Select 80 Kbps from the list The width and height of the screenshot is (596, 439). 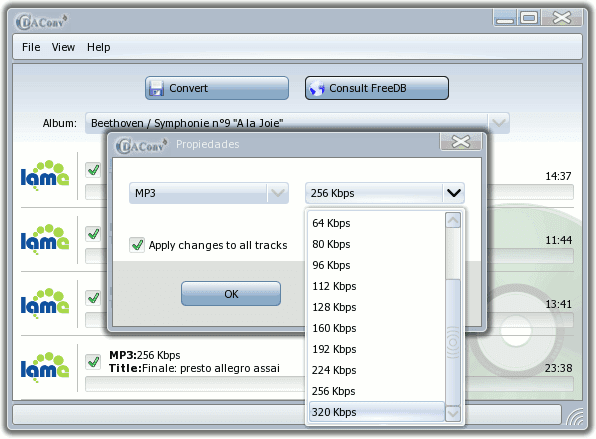click(377, 244)
